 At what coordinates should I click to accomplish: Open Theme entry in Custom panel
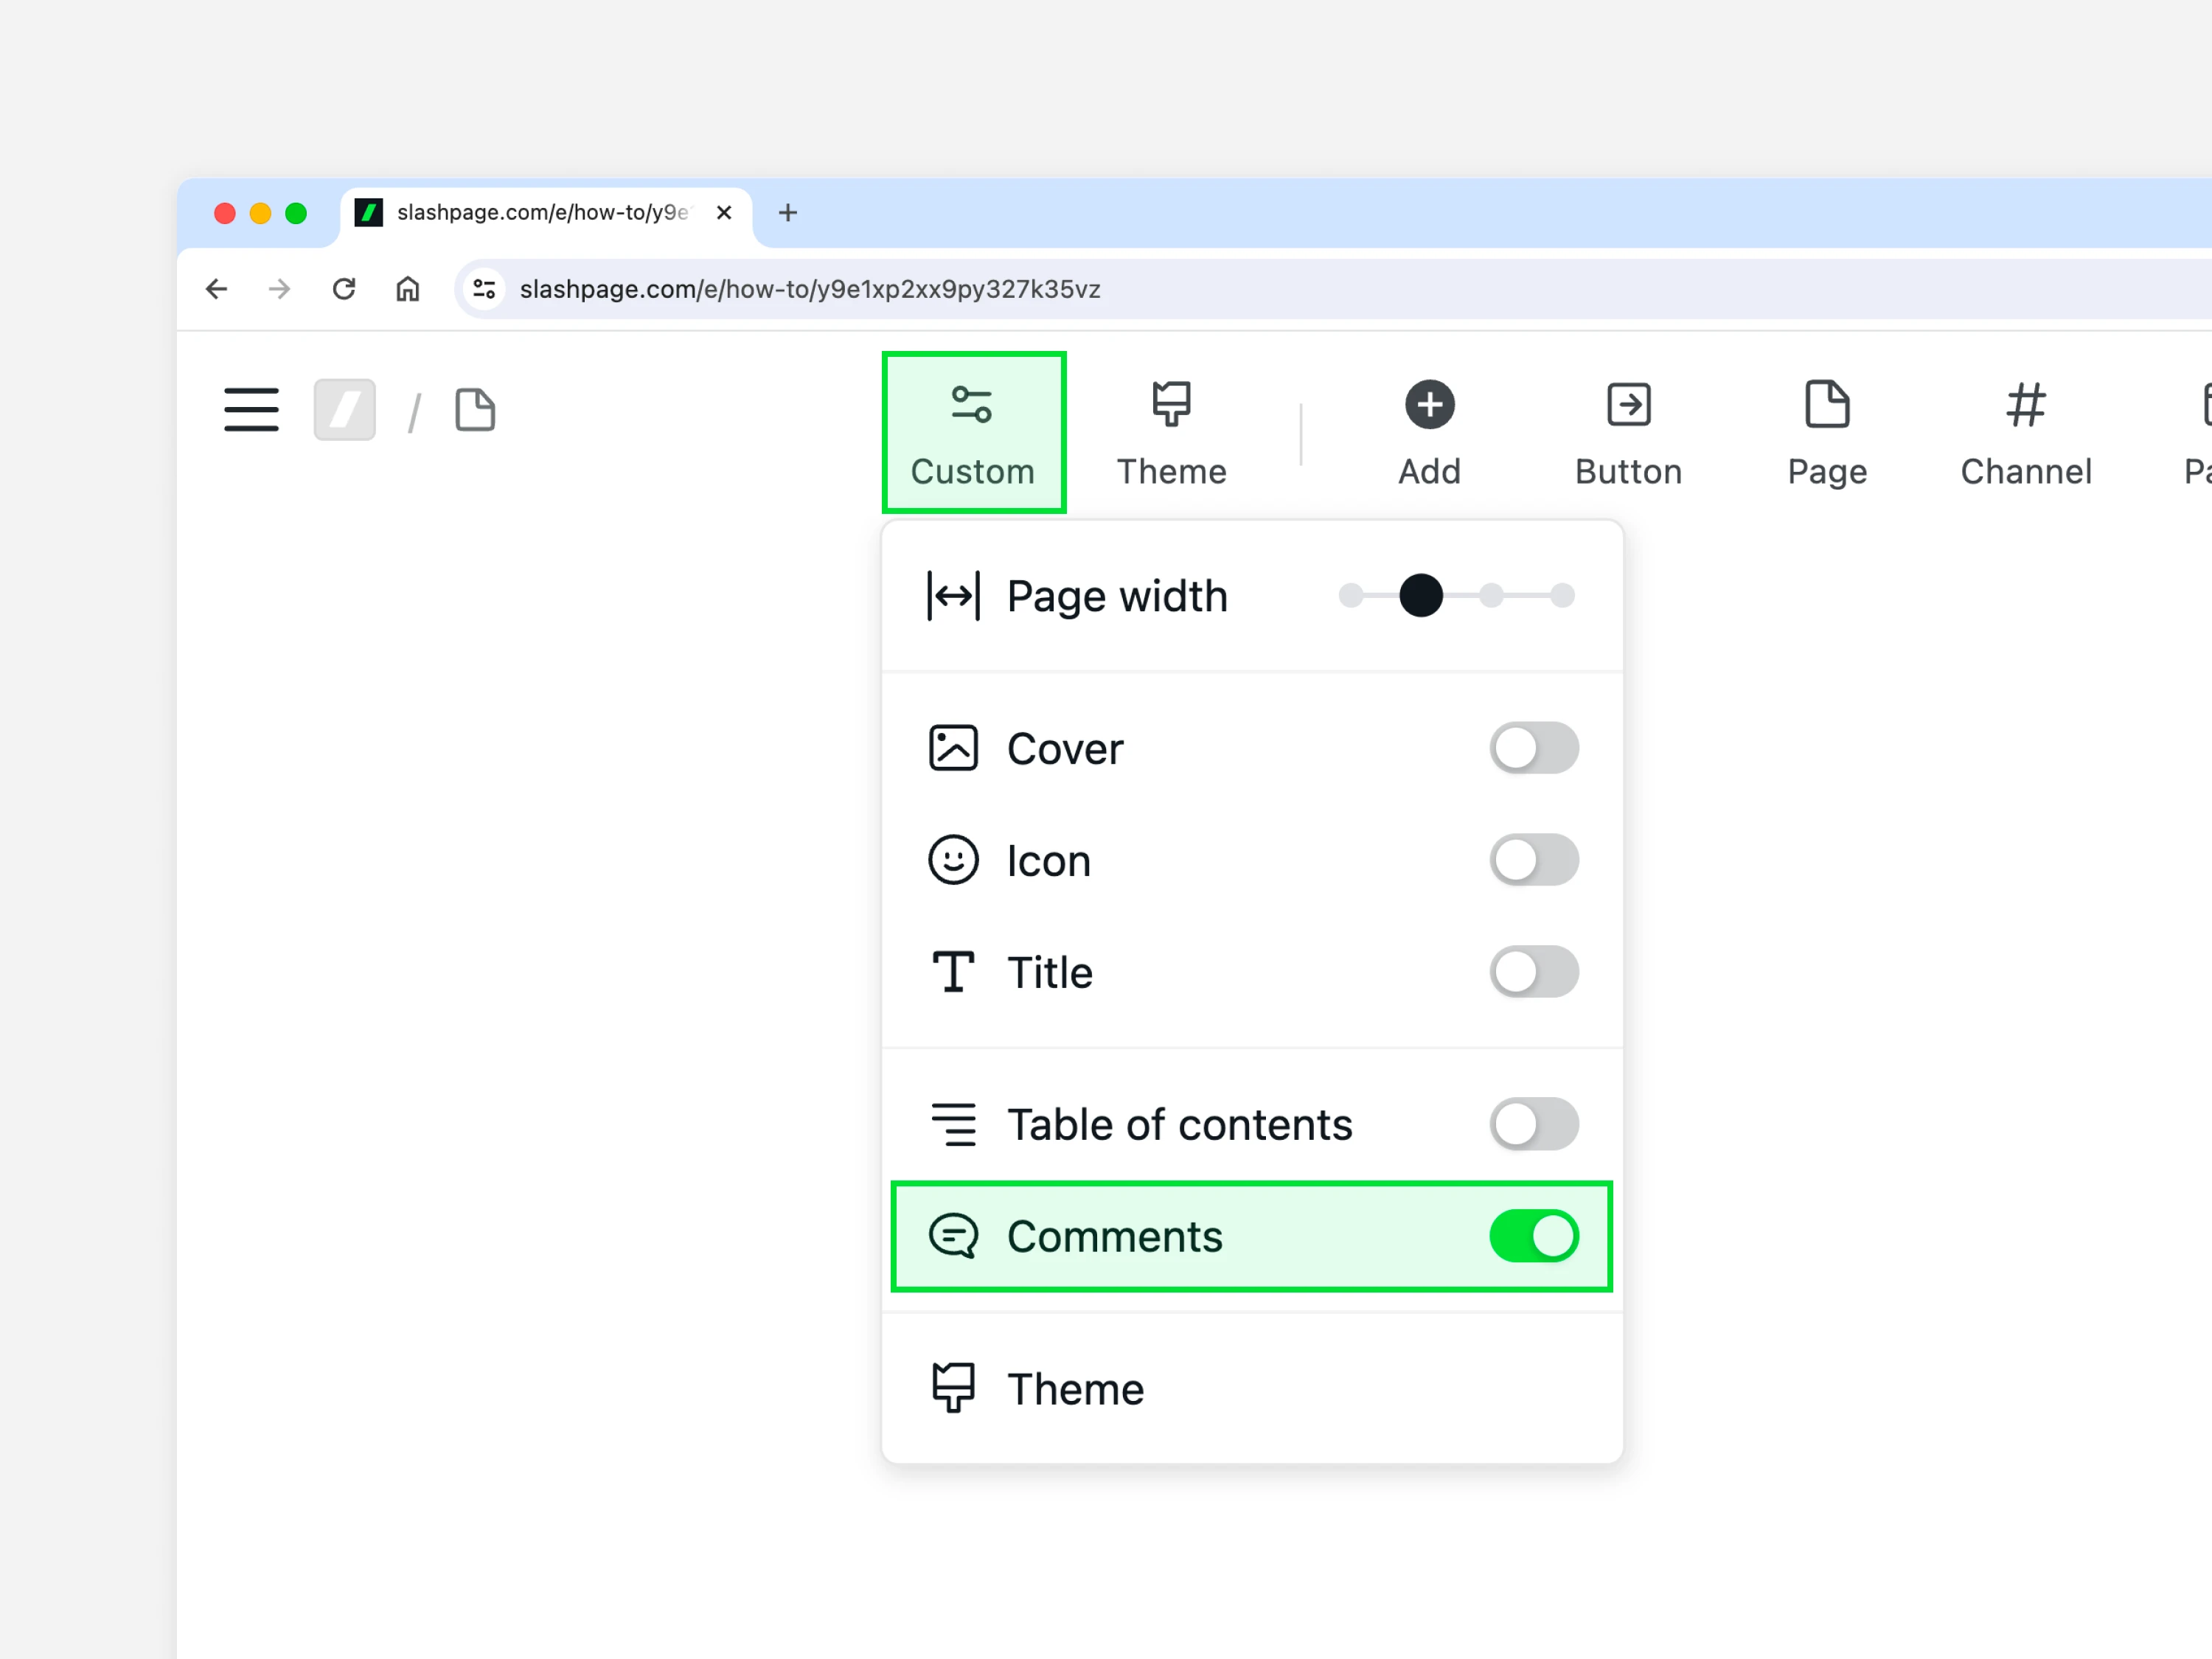tap(1075, 1389)
